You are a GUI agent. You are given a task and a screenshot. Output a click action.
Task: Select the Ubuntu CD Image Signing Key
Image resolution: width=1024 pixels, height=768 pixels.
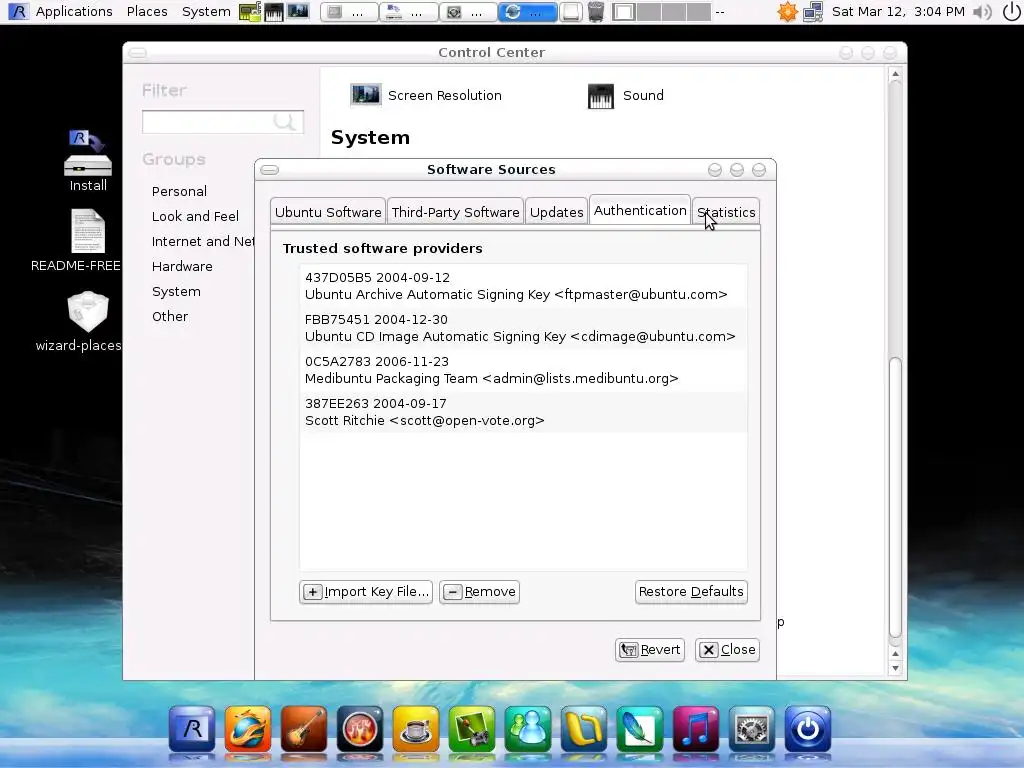(523, 328)
